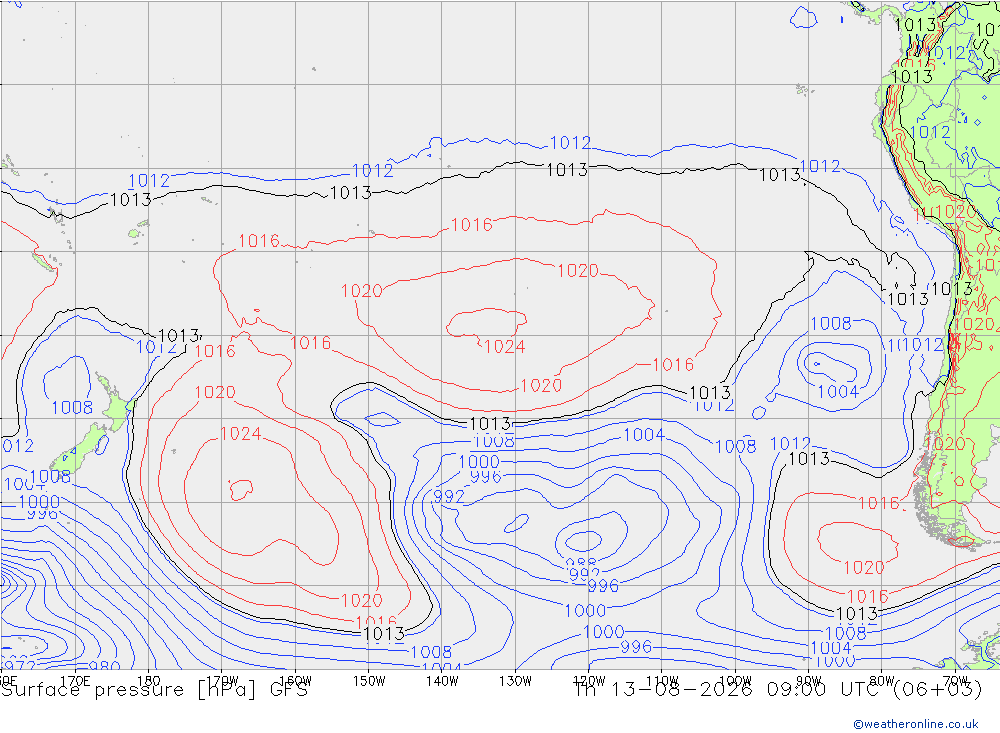
Task: Select the 980 isobar label near 170E
Action: pyautogui.click(x=105, y=666)
